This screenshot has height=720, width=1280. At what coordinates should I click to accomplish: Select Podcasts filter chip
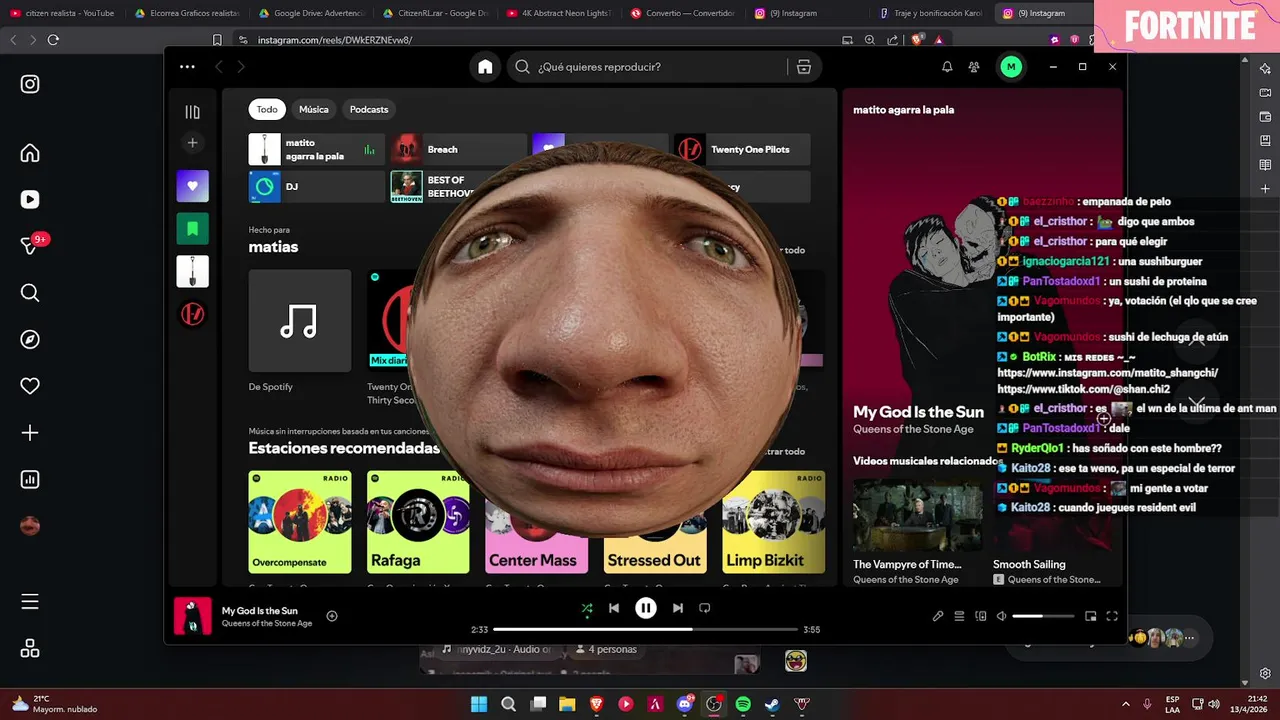tap(369, 109)
